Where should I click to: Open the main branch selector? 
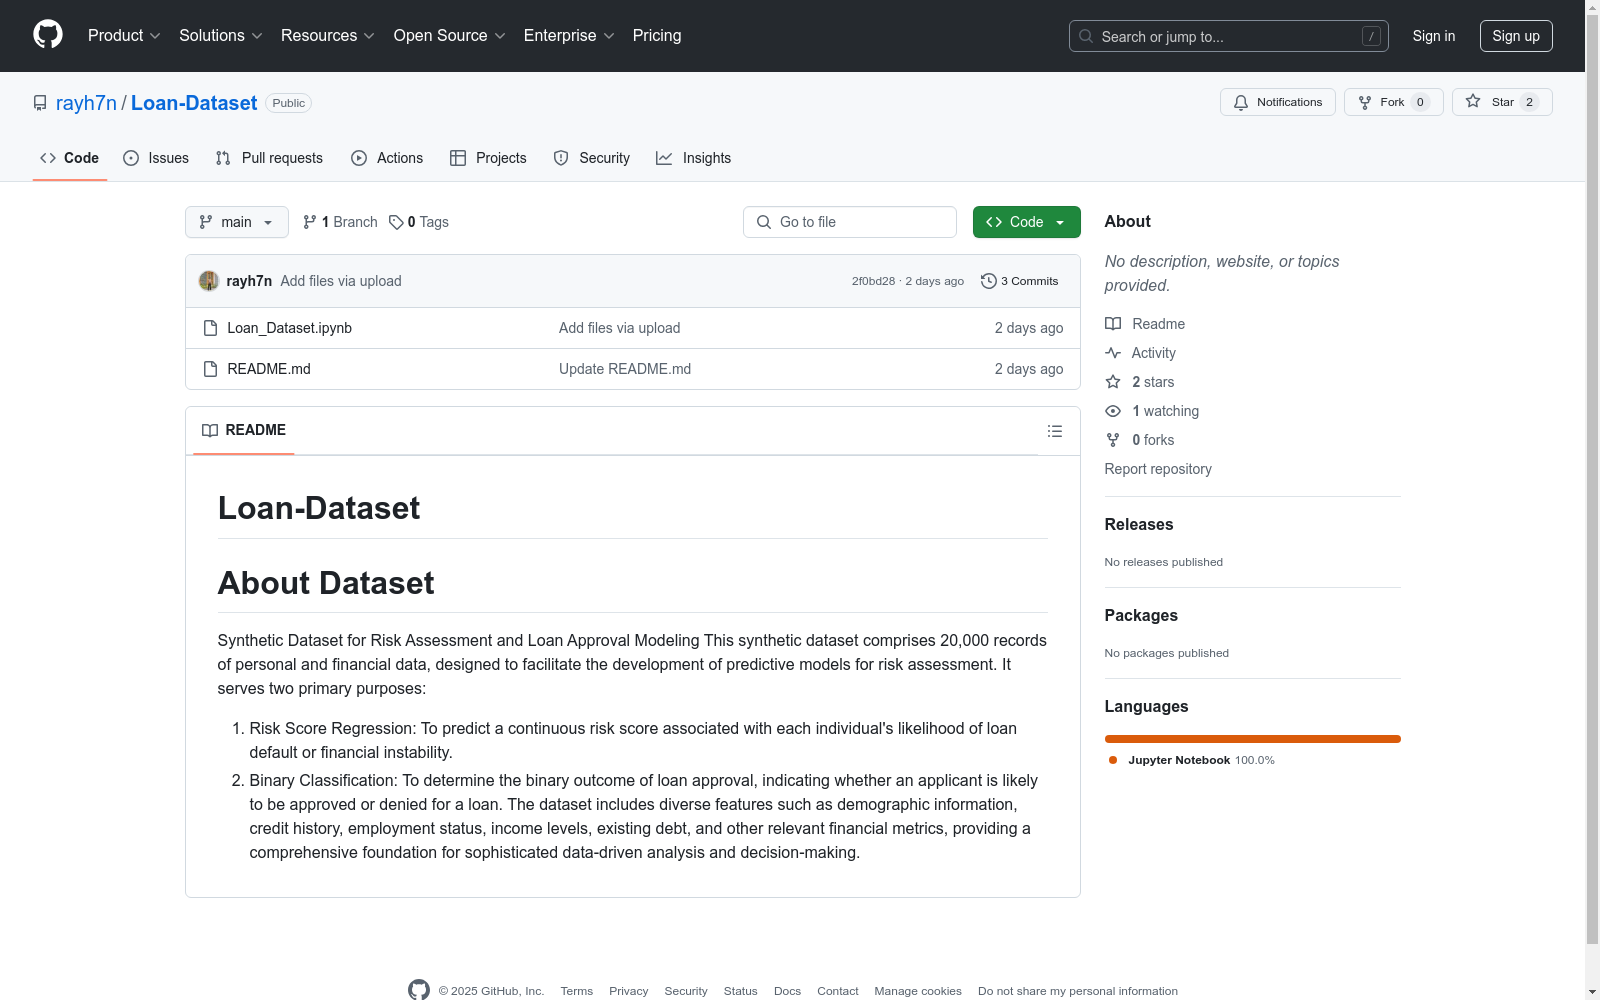coord(237,222)
